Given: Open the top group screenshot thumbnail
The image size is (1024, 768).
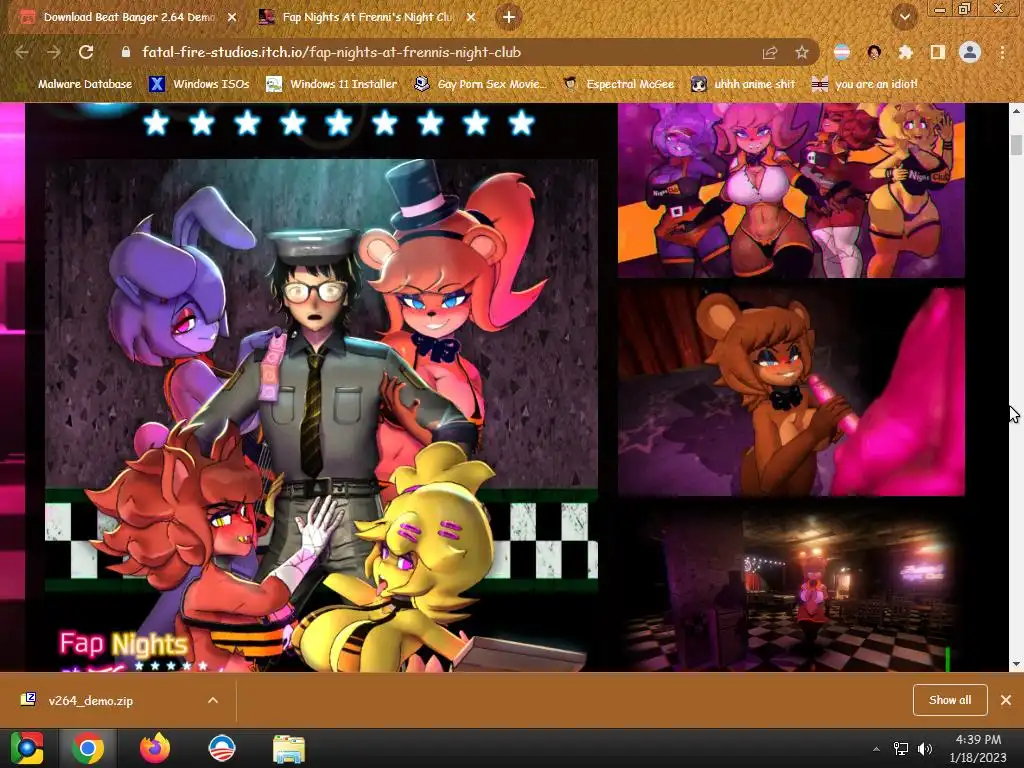Looking at the screenshot, I should pyautogui.click(x=792, y=190).
